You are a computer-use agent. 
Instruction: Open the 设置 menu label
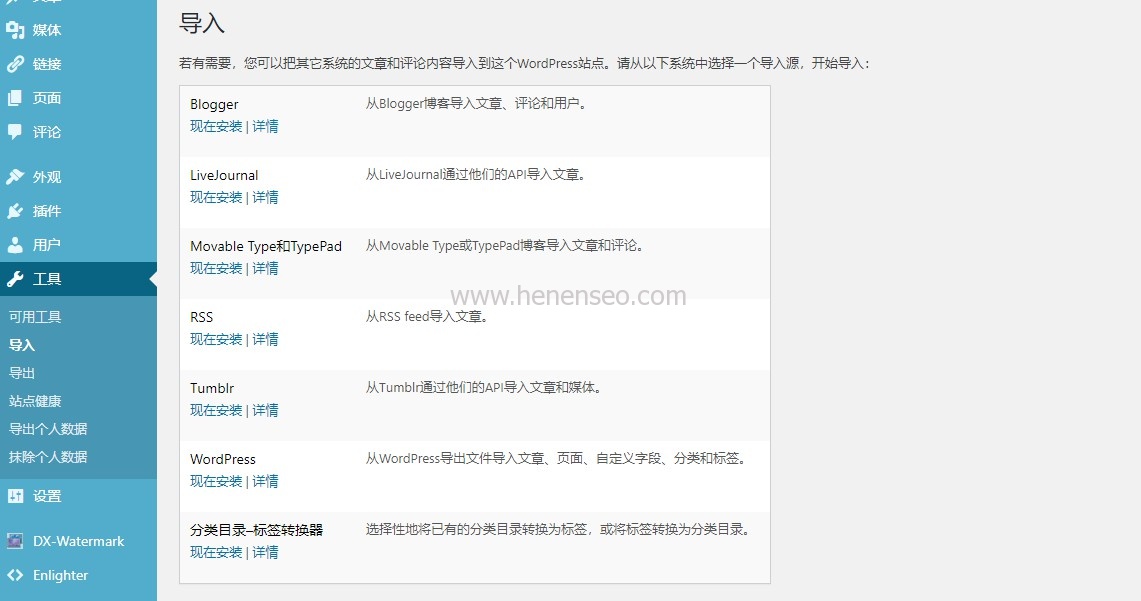(47, 496)
